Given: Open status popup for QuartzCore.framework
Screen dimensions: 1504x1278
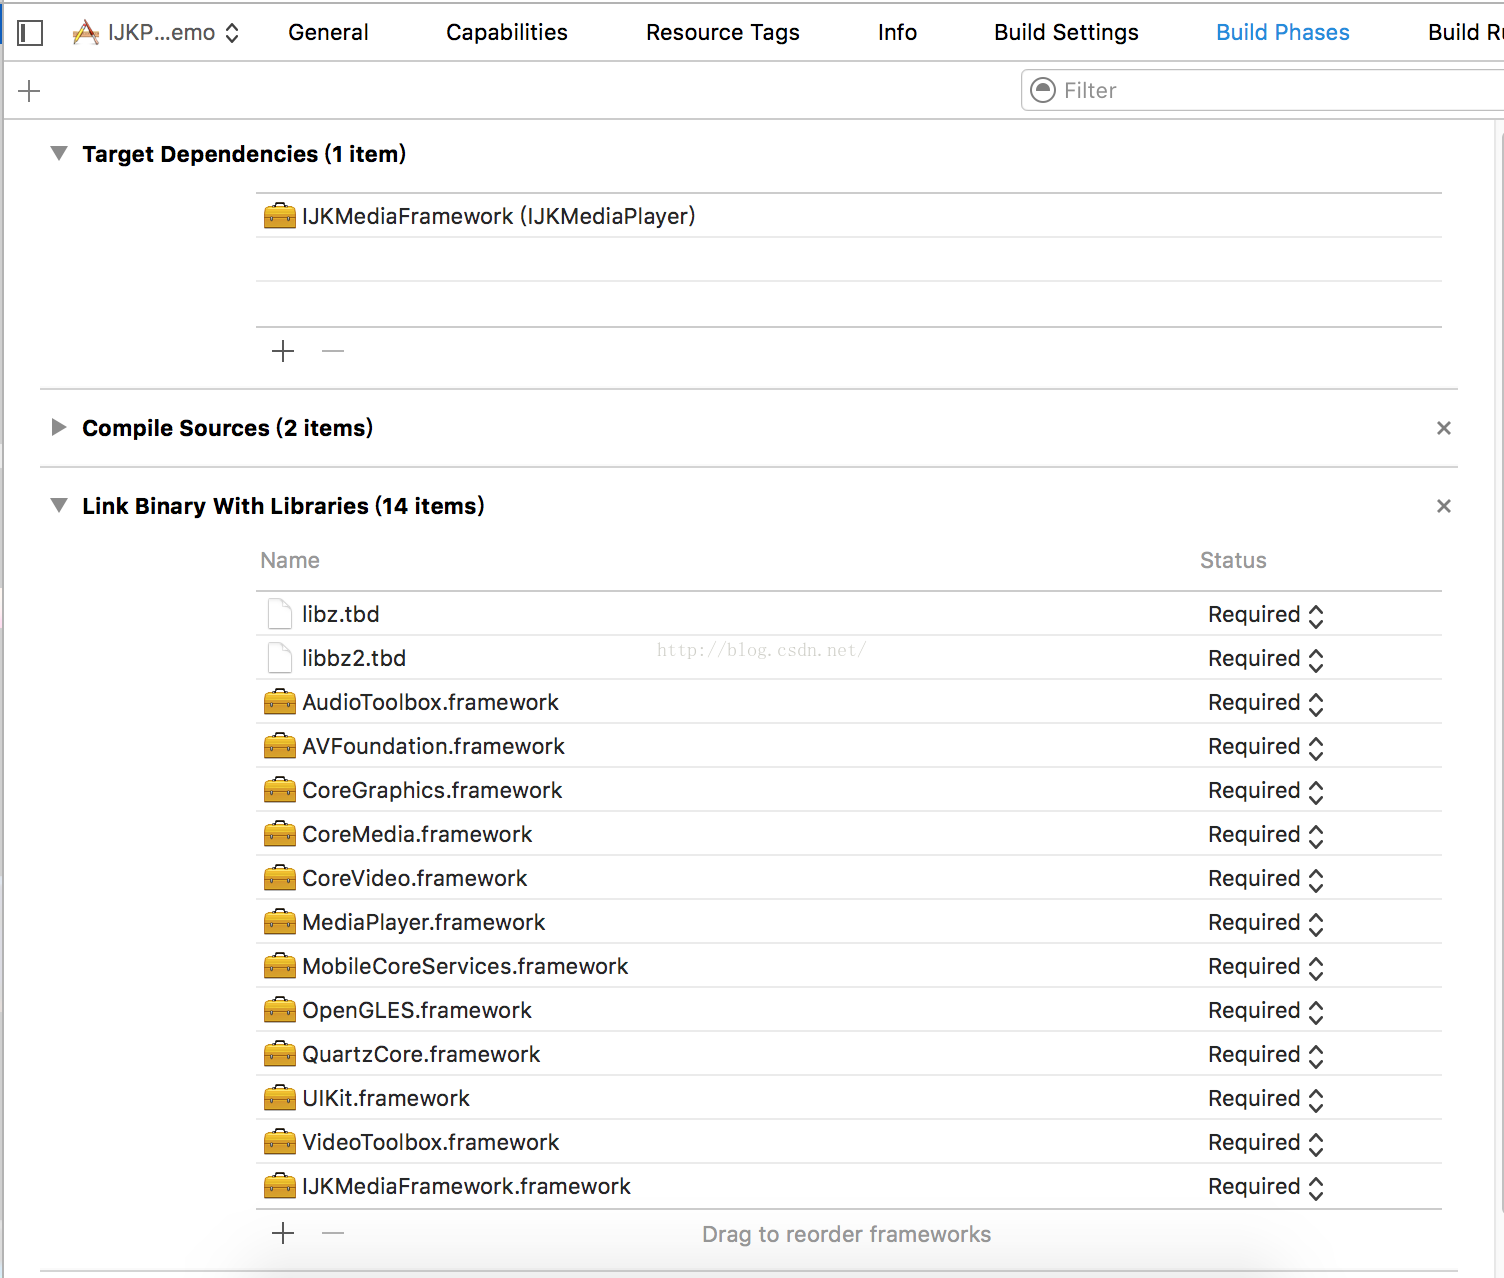Looking at the screenshot, I should pos(1266,1055).
